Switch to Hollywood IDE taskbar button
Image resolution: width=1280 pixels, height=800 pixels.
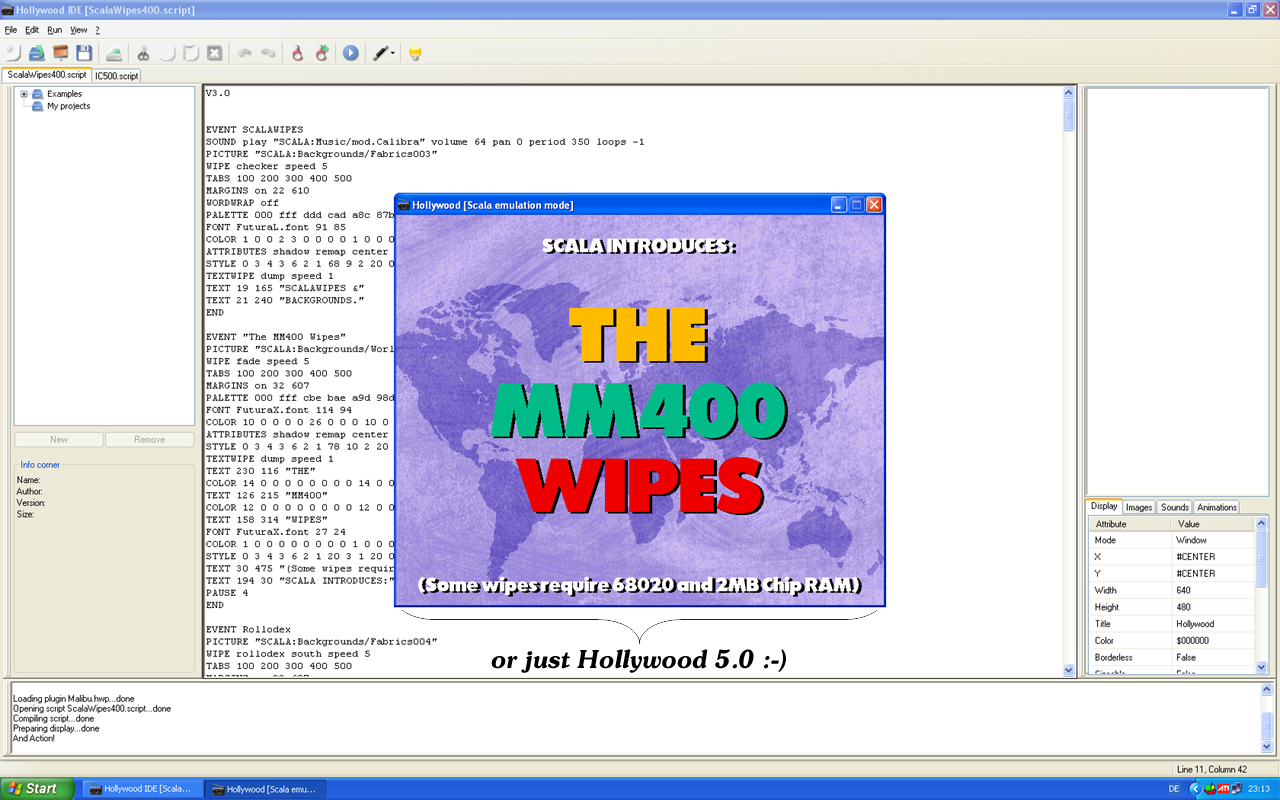point(142,789)
